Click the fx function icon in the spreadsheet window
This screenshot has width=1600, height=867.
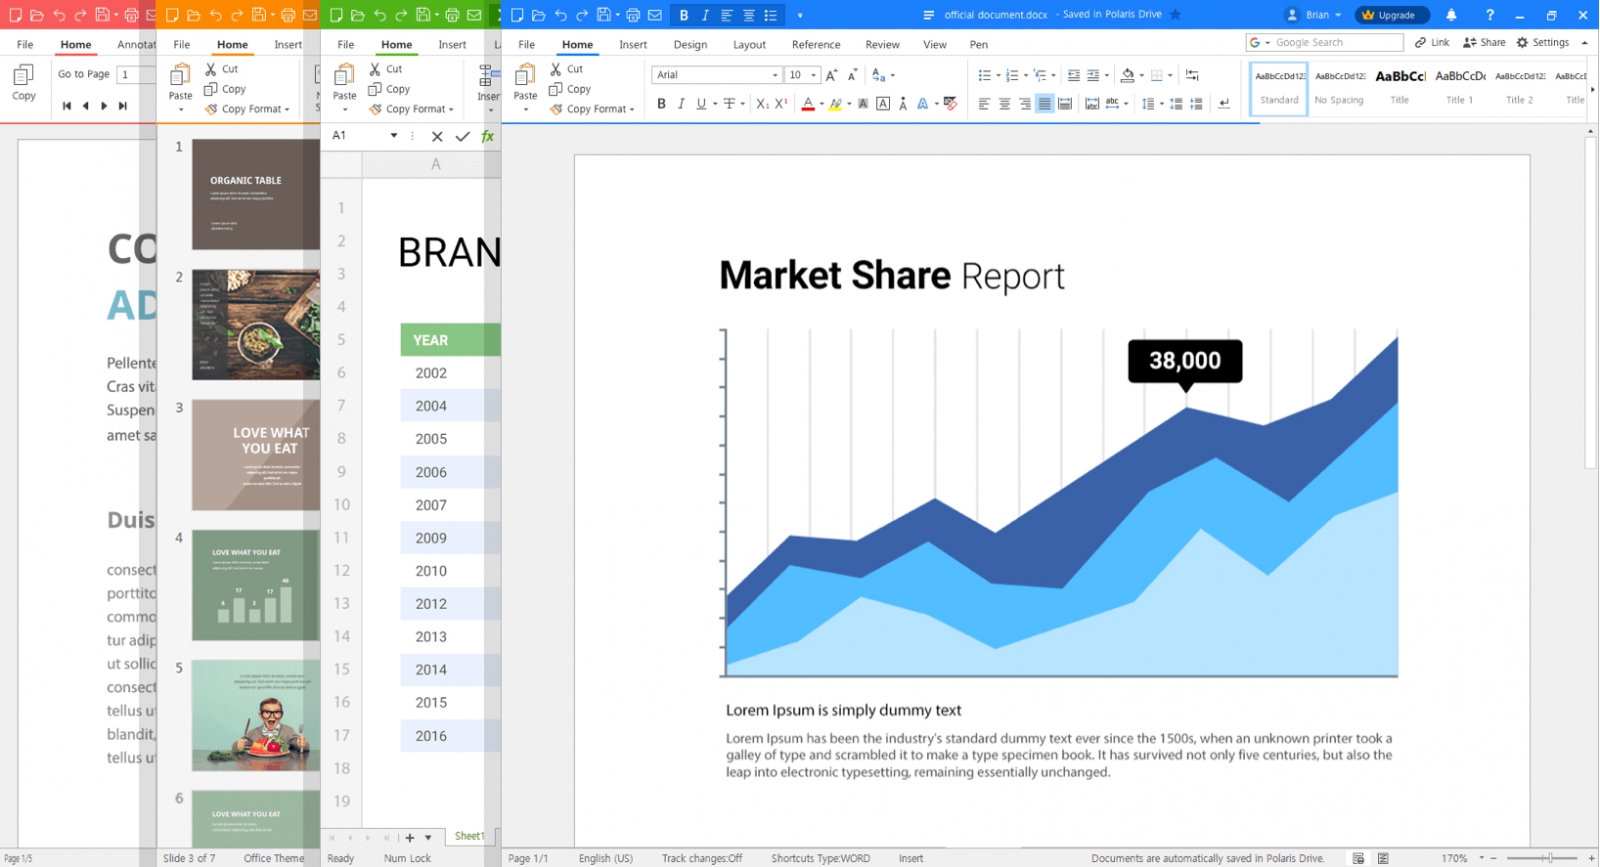(488, 136)
